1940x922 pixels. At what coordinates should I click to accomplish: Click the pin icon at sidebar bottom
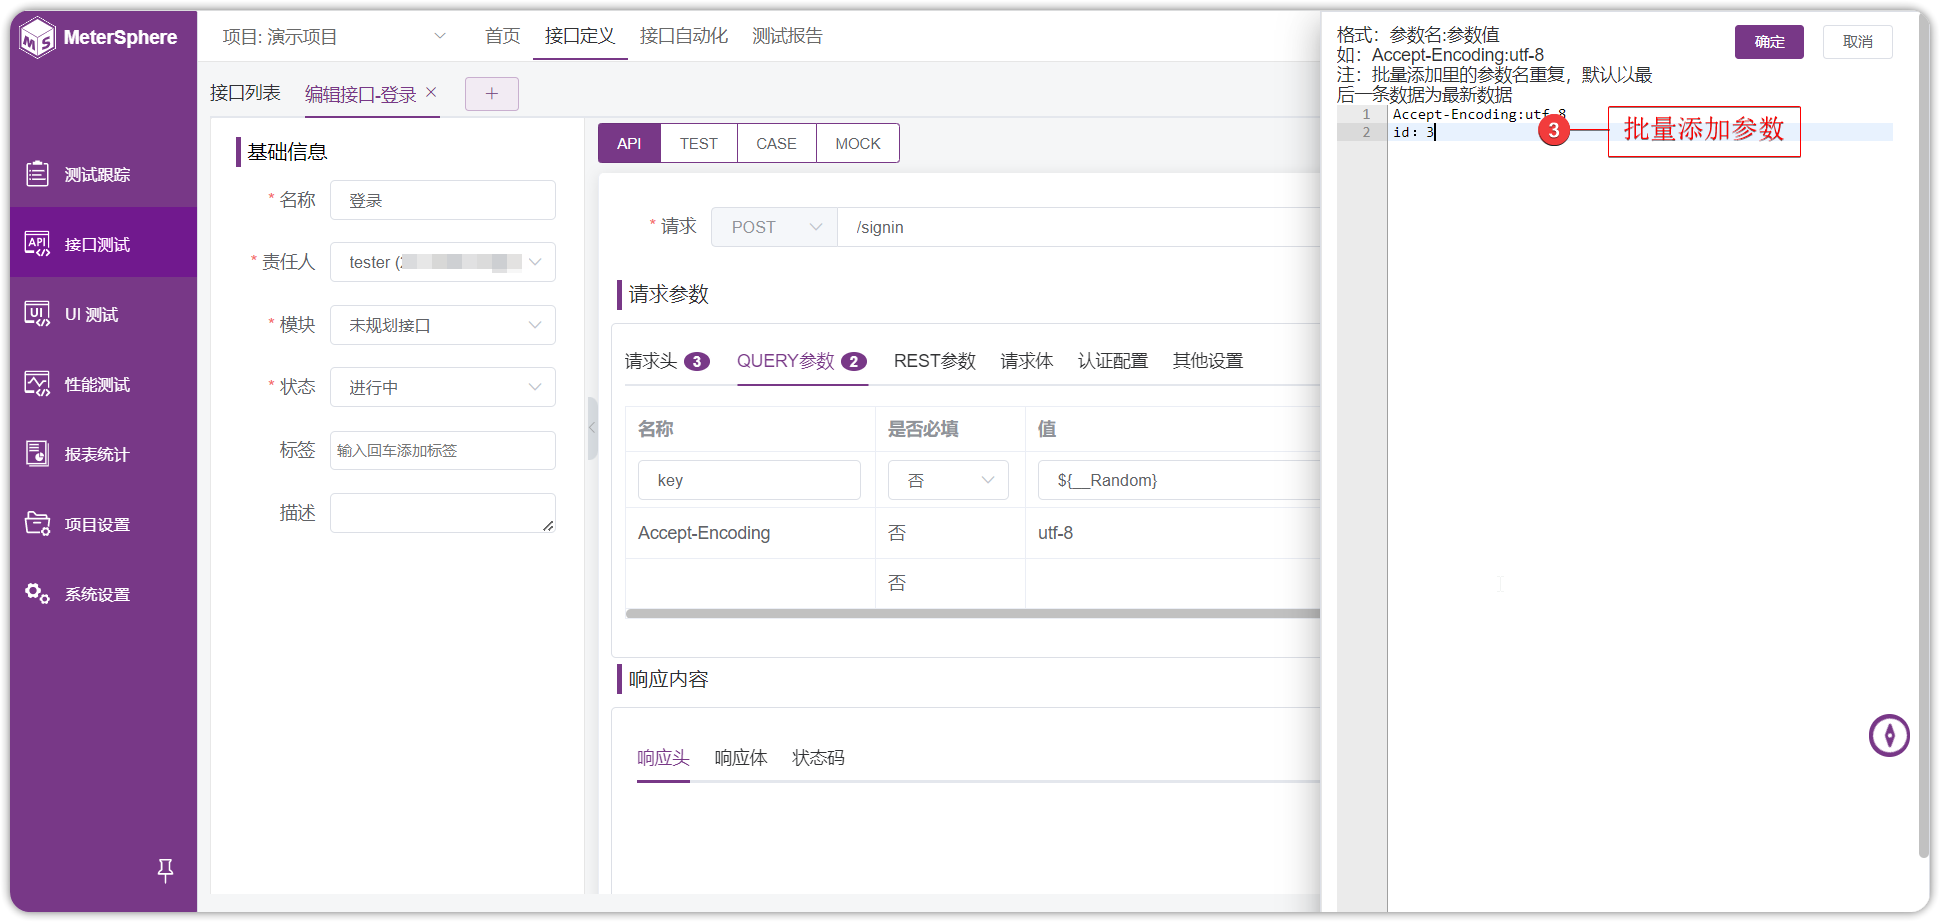[x=165, y=871]
